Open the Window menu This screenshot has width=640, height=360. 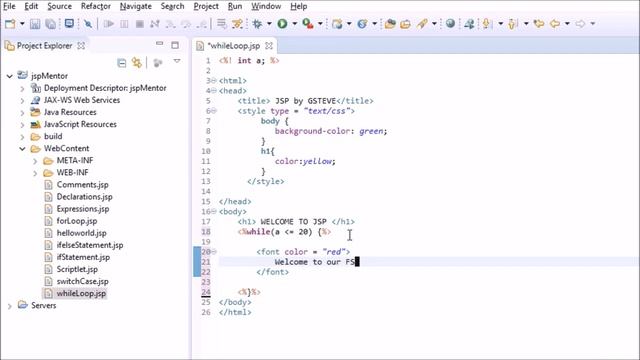[x=266, y=6]
